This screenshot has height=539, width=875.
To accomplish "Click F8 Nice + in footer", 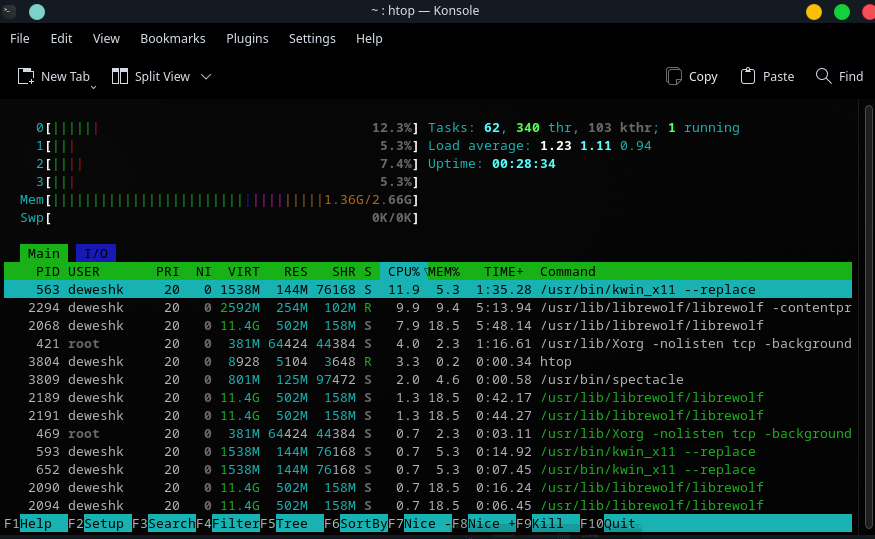I will coord(484,523).
